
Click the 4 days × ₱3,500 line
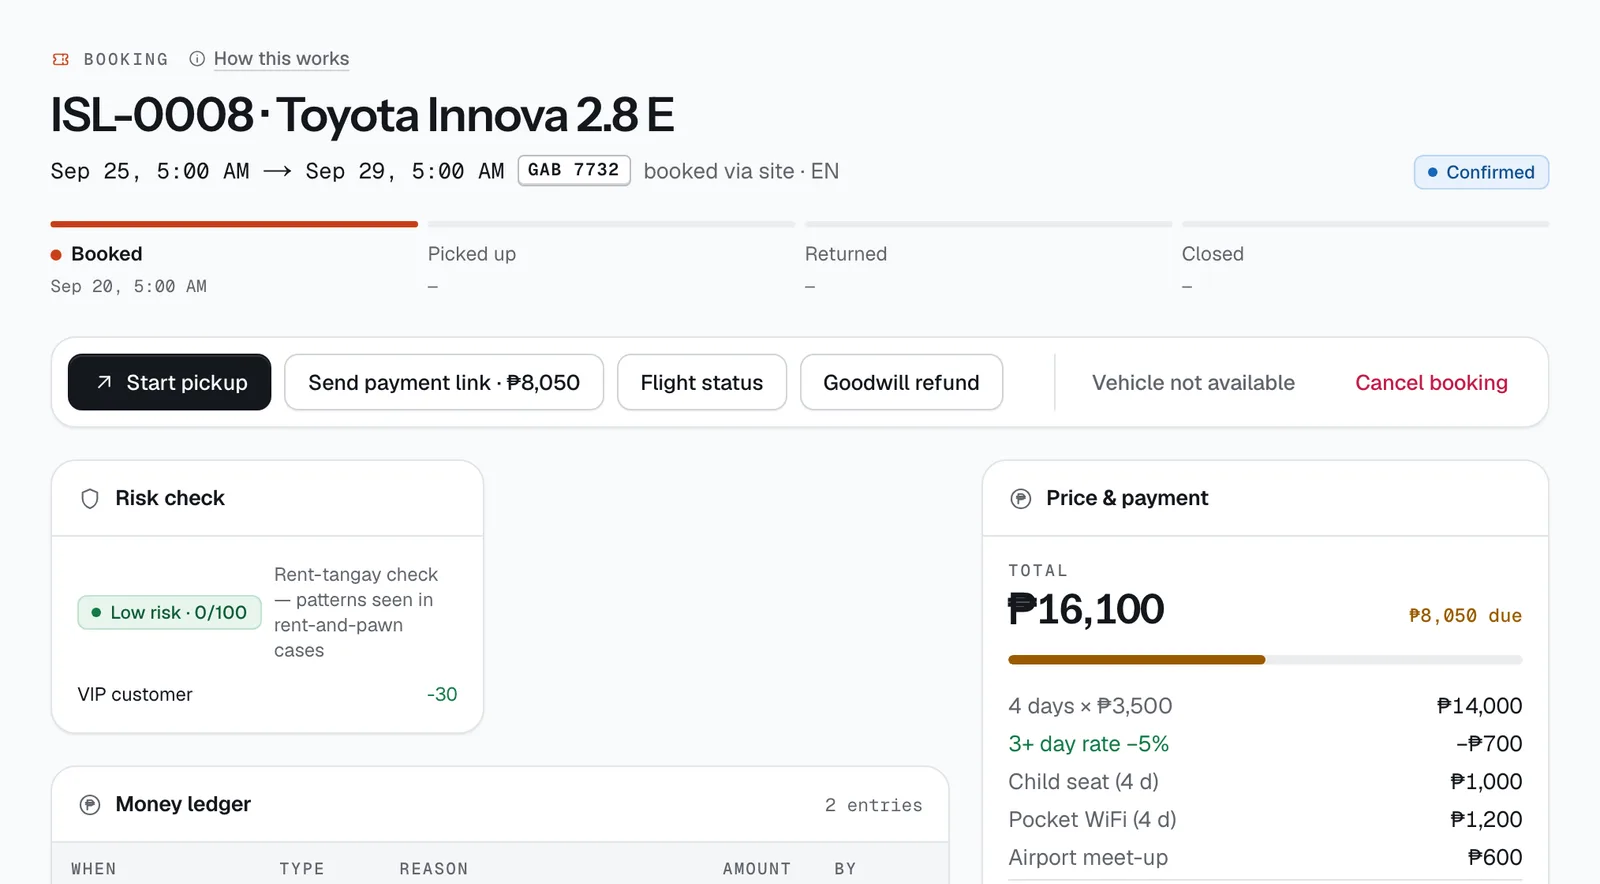pyautogui.click(x=1265, y=706)
